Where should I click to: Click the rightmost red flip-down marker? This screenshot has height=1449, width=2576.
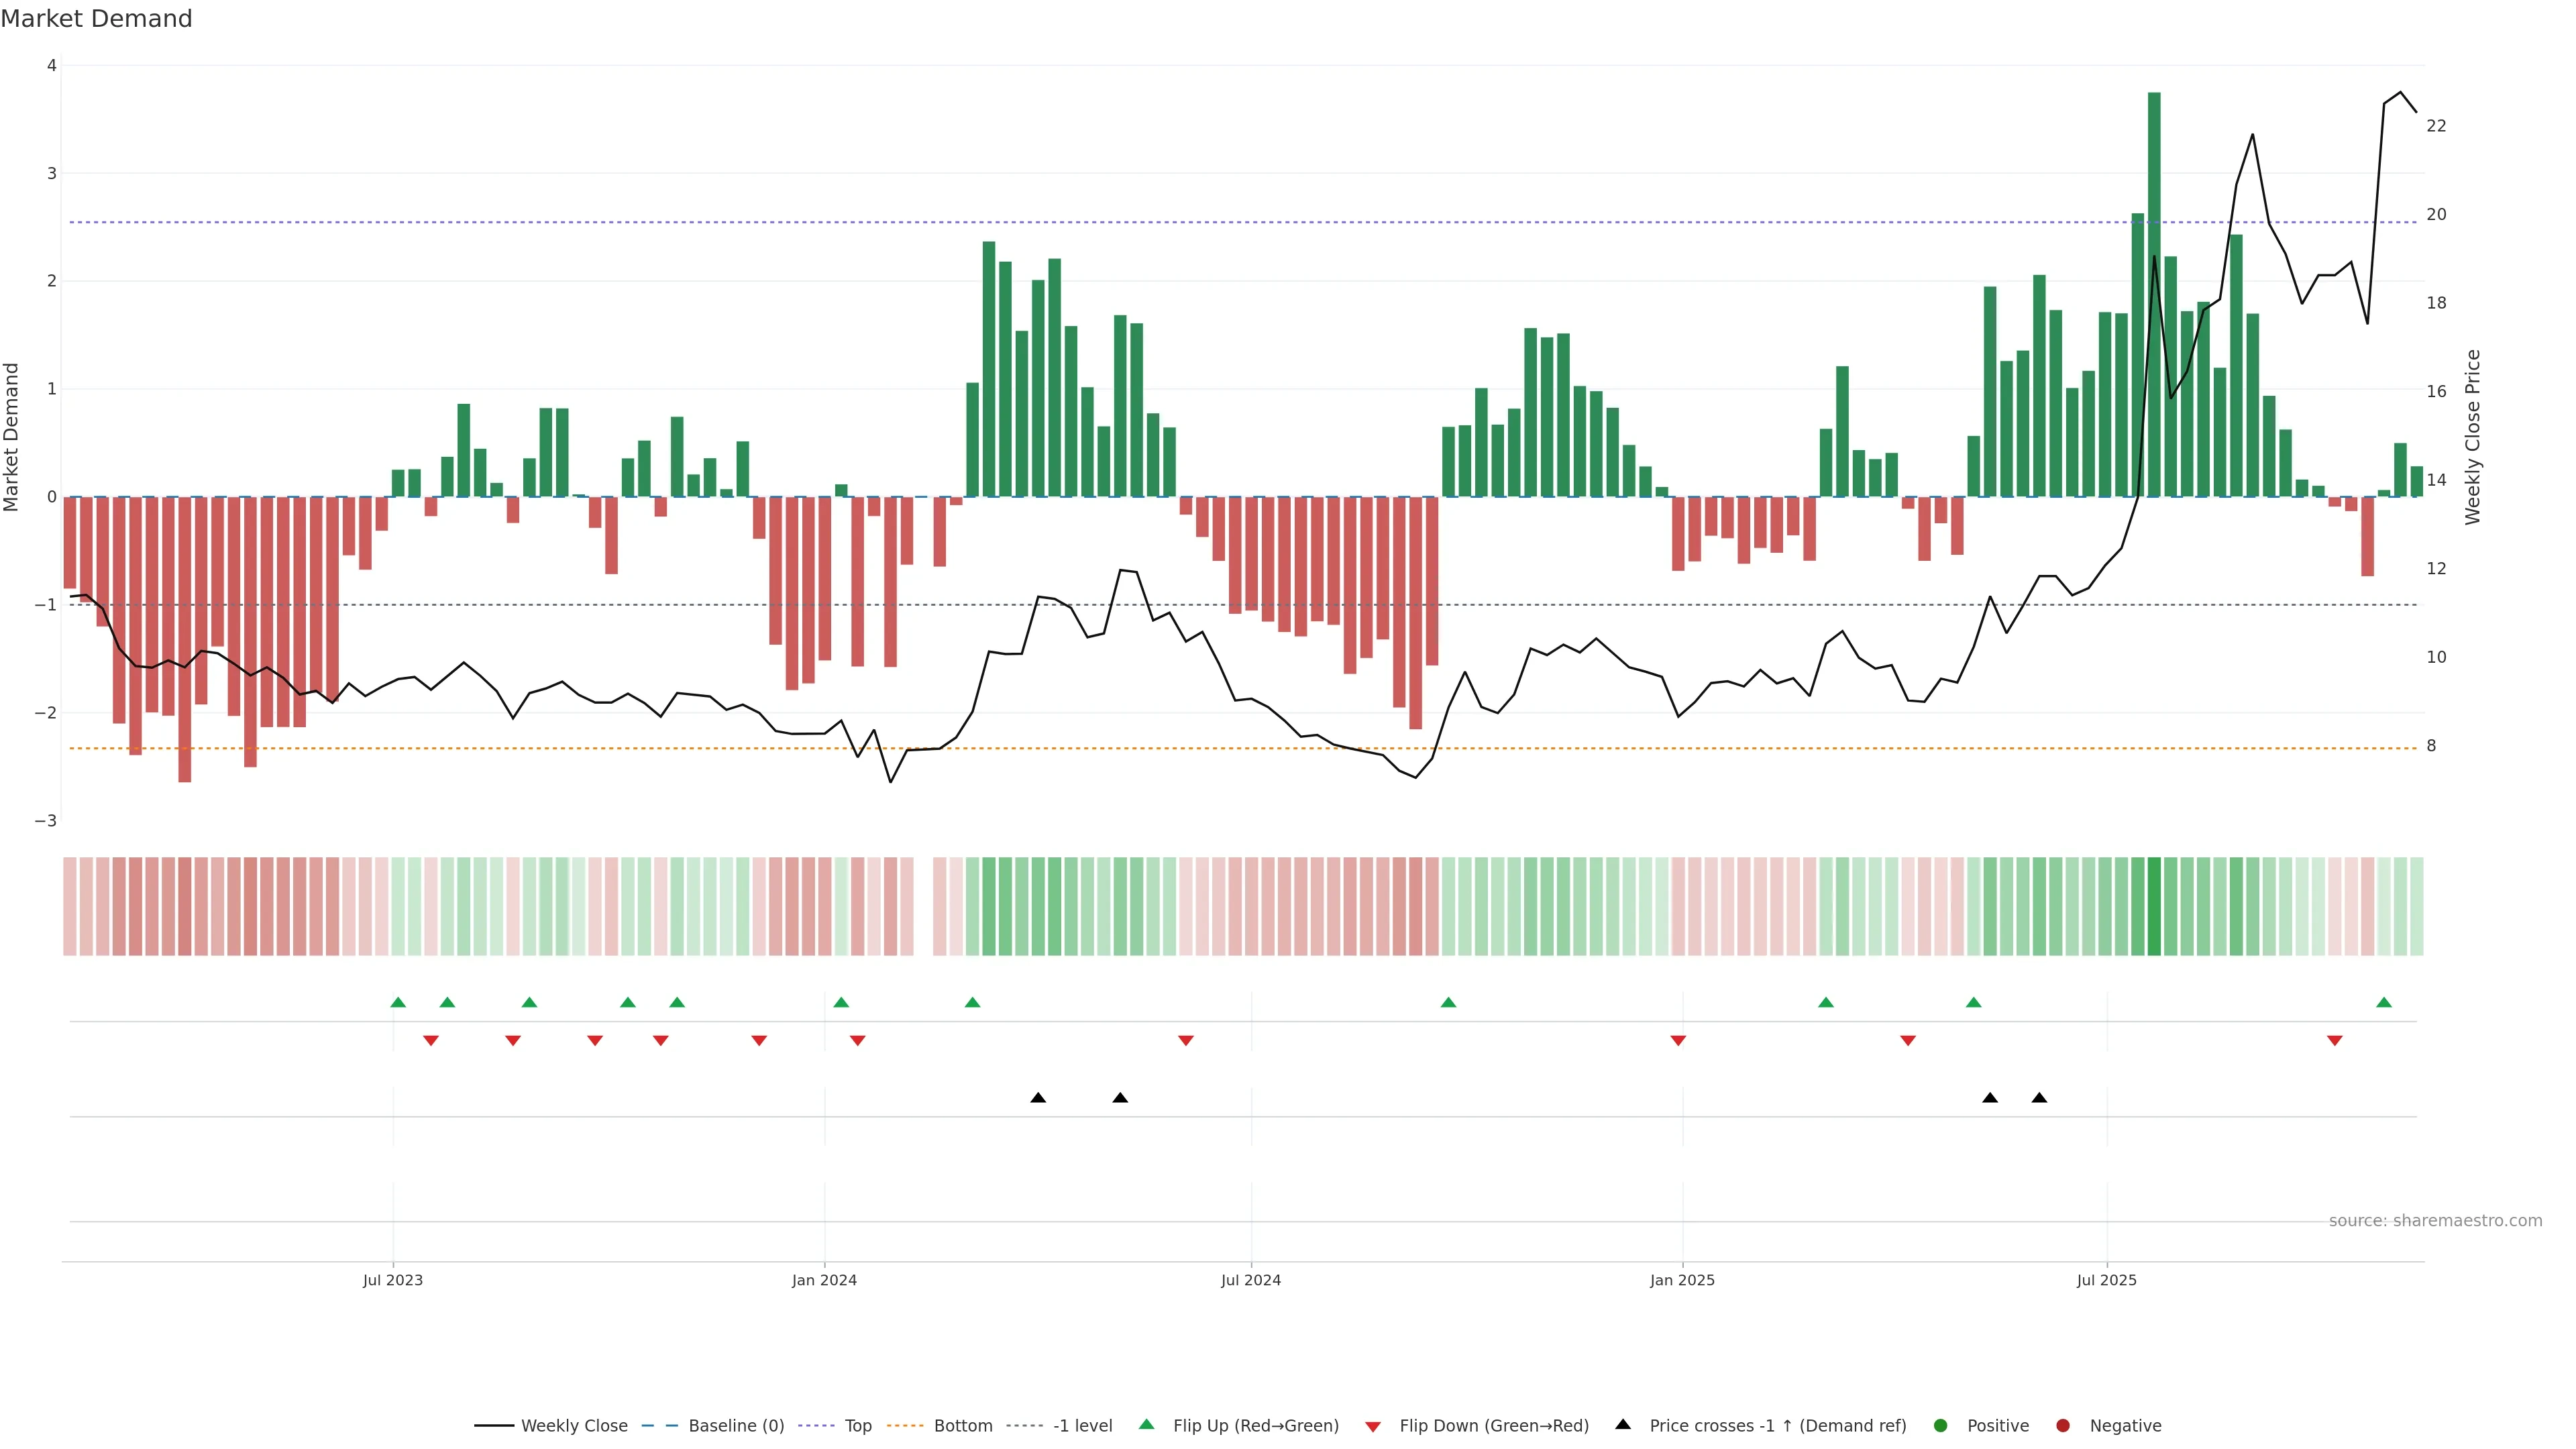[x=2335, y=1041]
